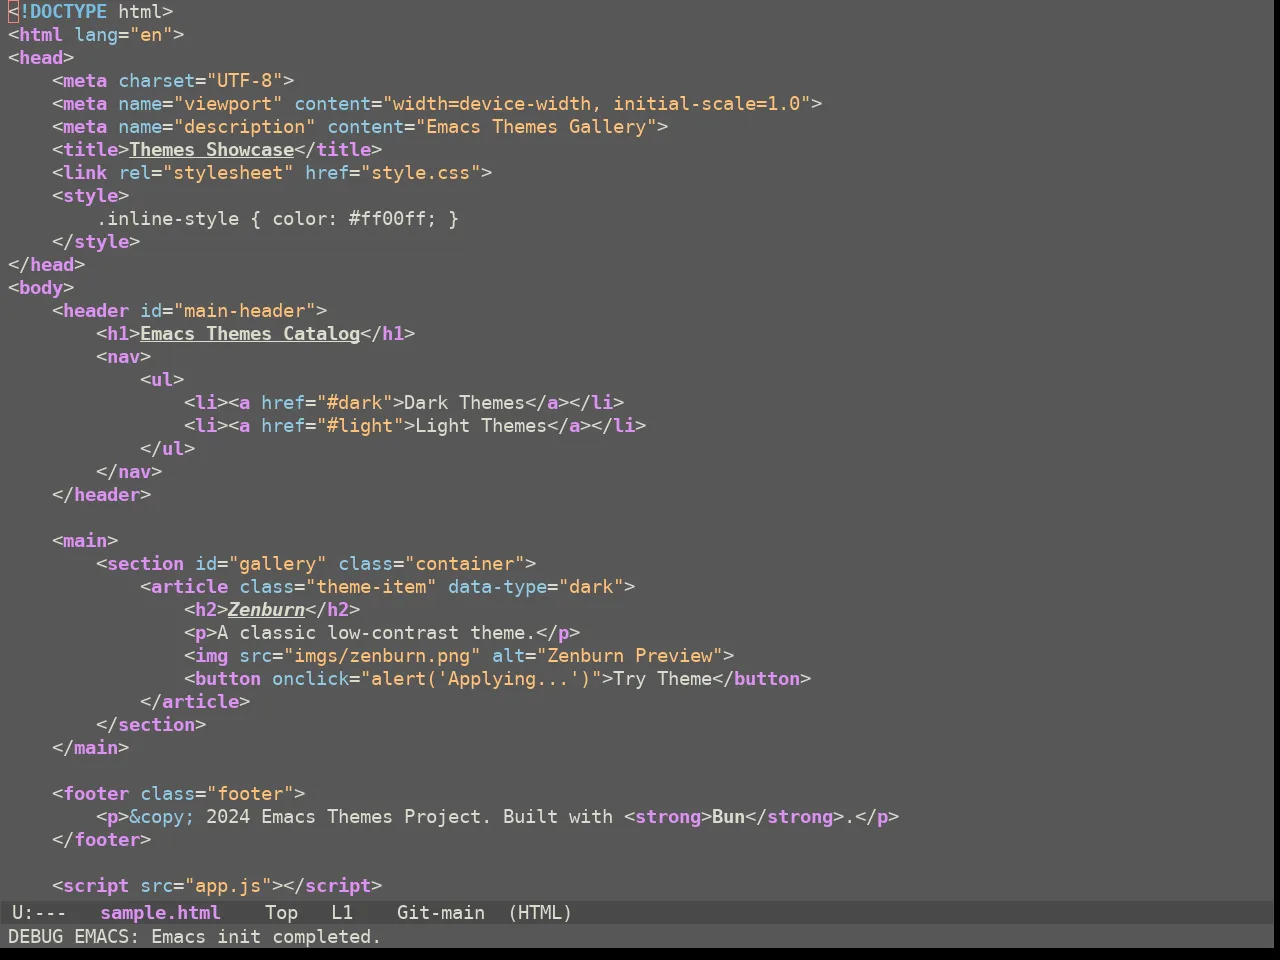Click the "container" class value
Viewport: 1280px width, 960px height.
click(465, 564)
